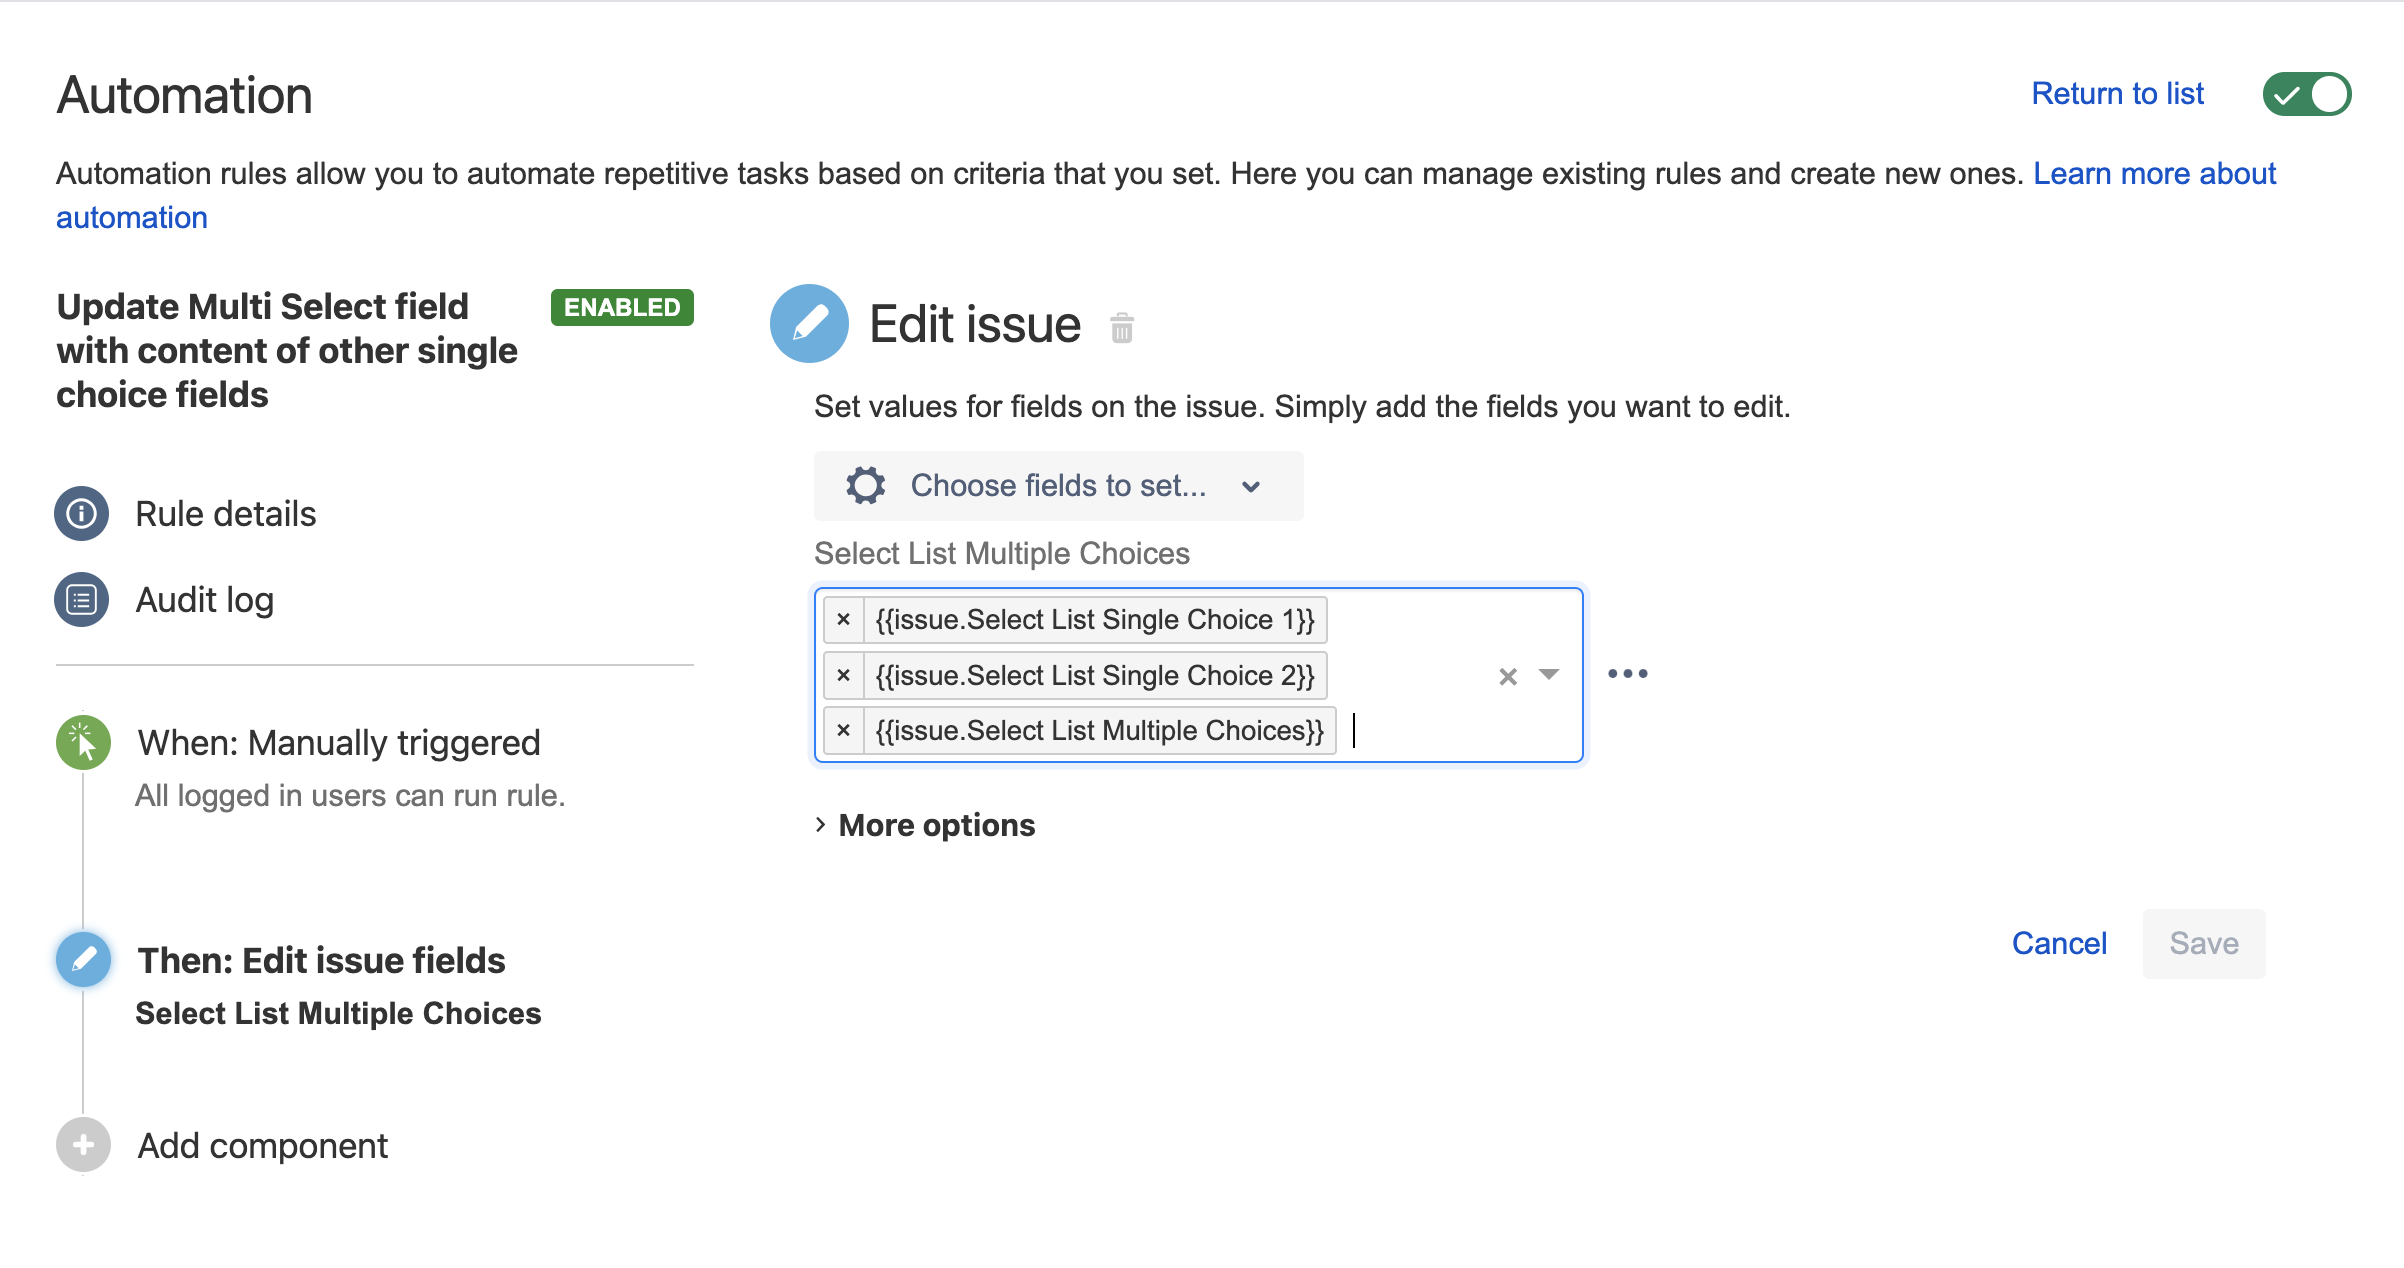Click the trash icon beside Edit issue
2404x1268 pixels.
[x=1122, y=327]
